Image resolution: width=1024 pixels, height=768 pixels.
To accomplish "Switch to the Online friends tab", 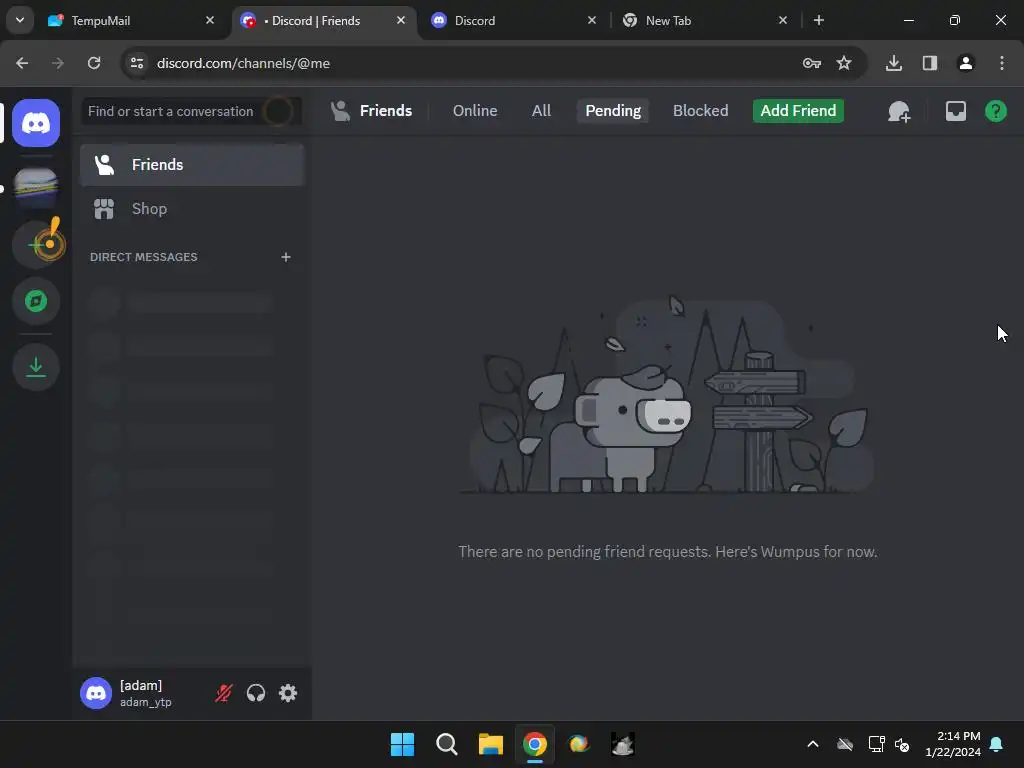I will click(475, 111).
